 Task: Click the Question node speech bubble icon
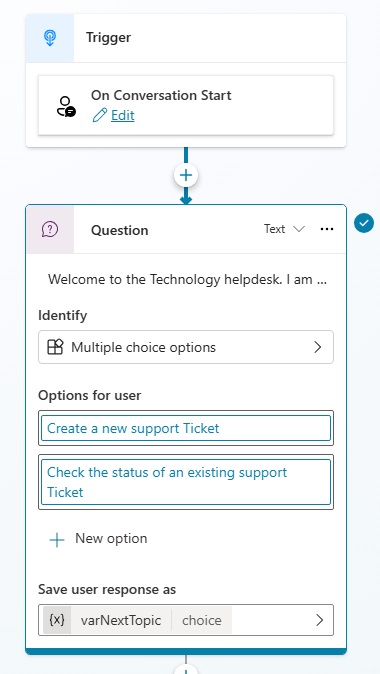point(50,230)
